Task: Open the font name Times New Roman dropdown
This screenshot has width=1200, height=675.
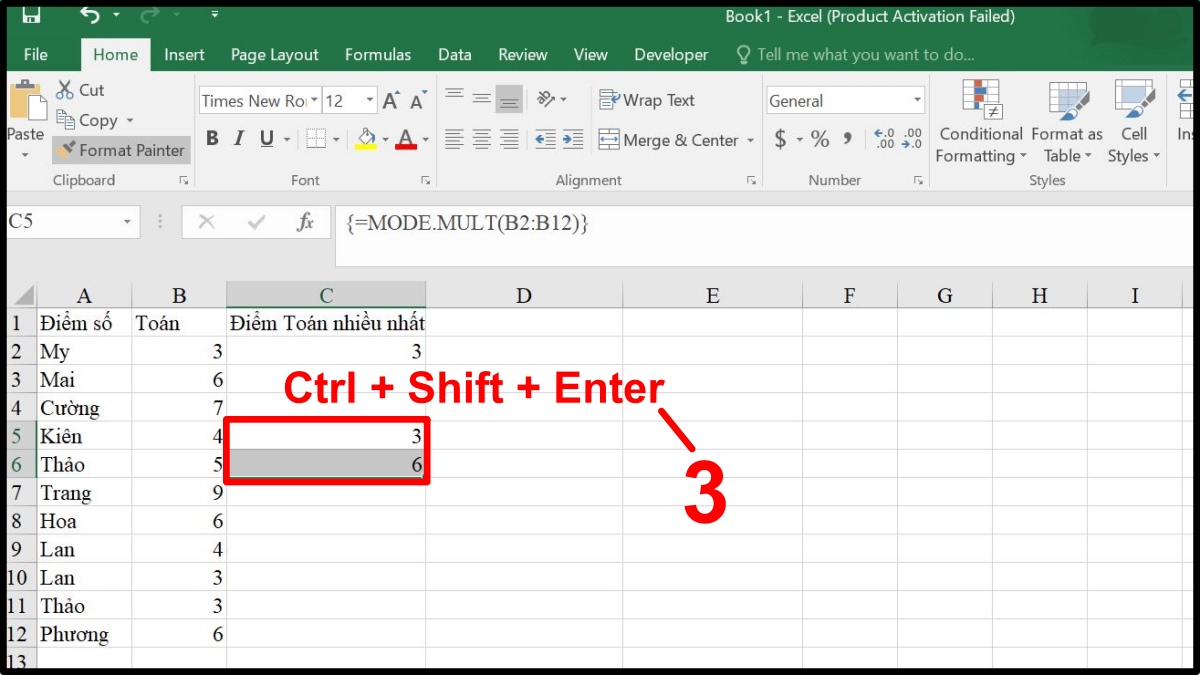Action: 315,101
